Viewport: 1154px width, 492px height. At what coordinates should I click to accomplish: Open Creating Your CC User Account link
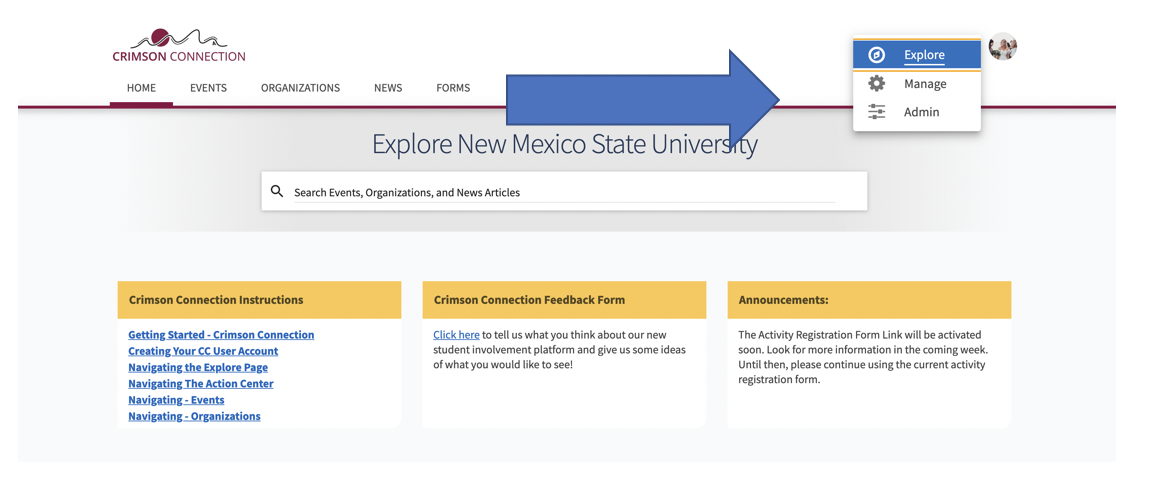[x=203, y=351]
